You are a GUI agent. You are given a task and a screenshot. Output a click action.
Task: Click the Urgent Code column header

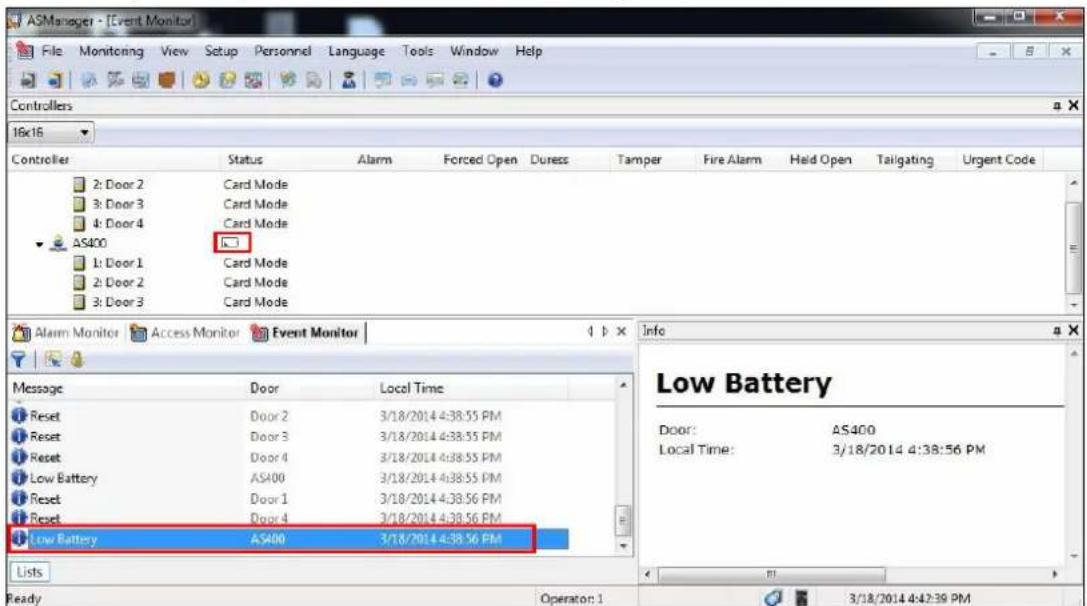pos(998,160)
